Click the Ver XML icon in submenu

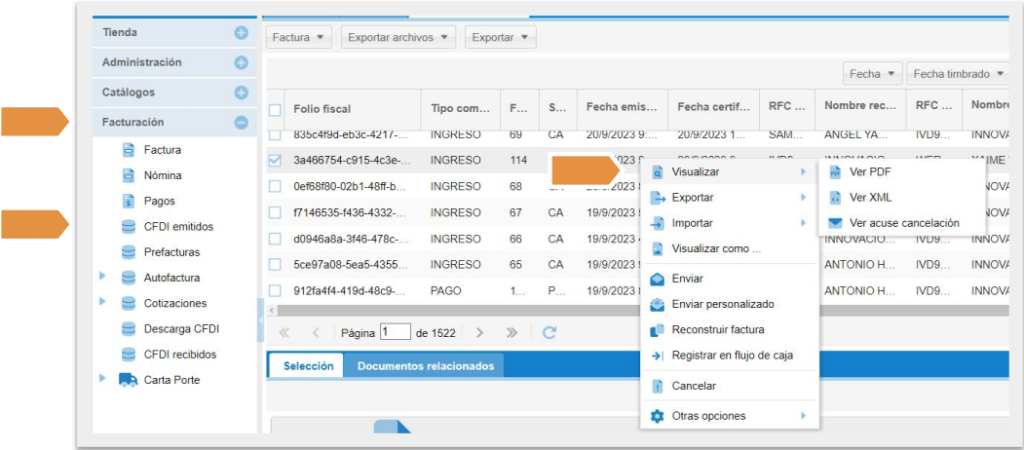pyautogui.click(x=836, y=197)
